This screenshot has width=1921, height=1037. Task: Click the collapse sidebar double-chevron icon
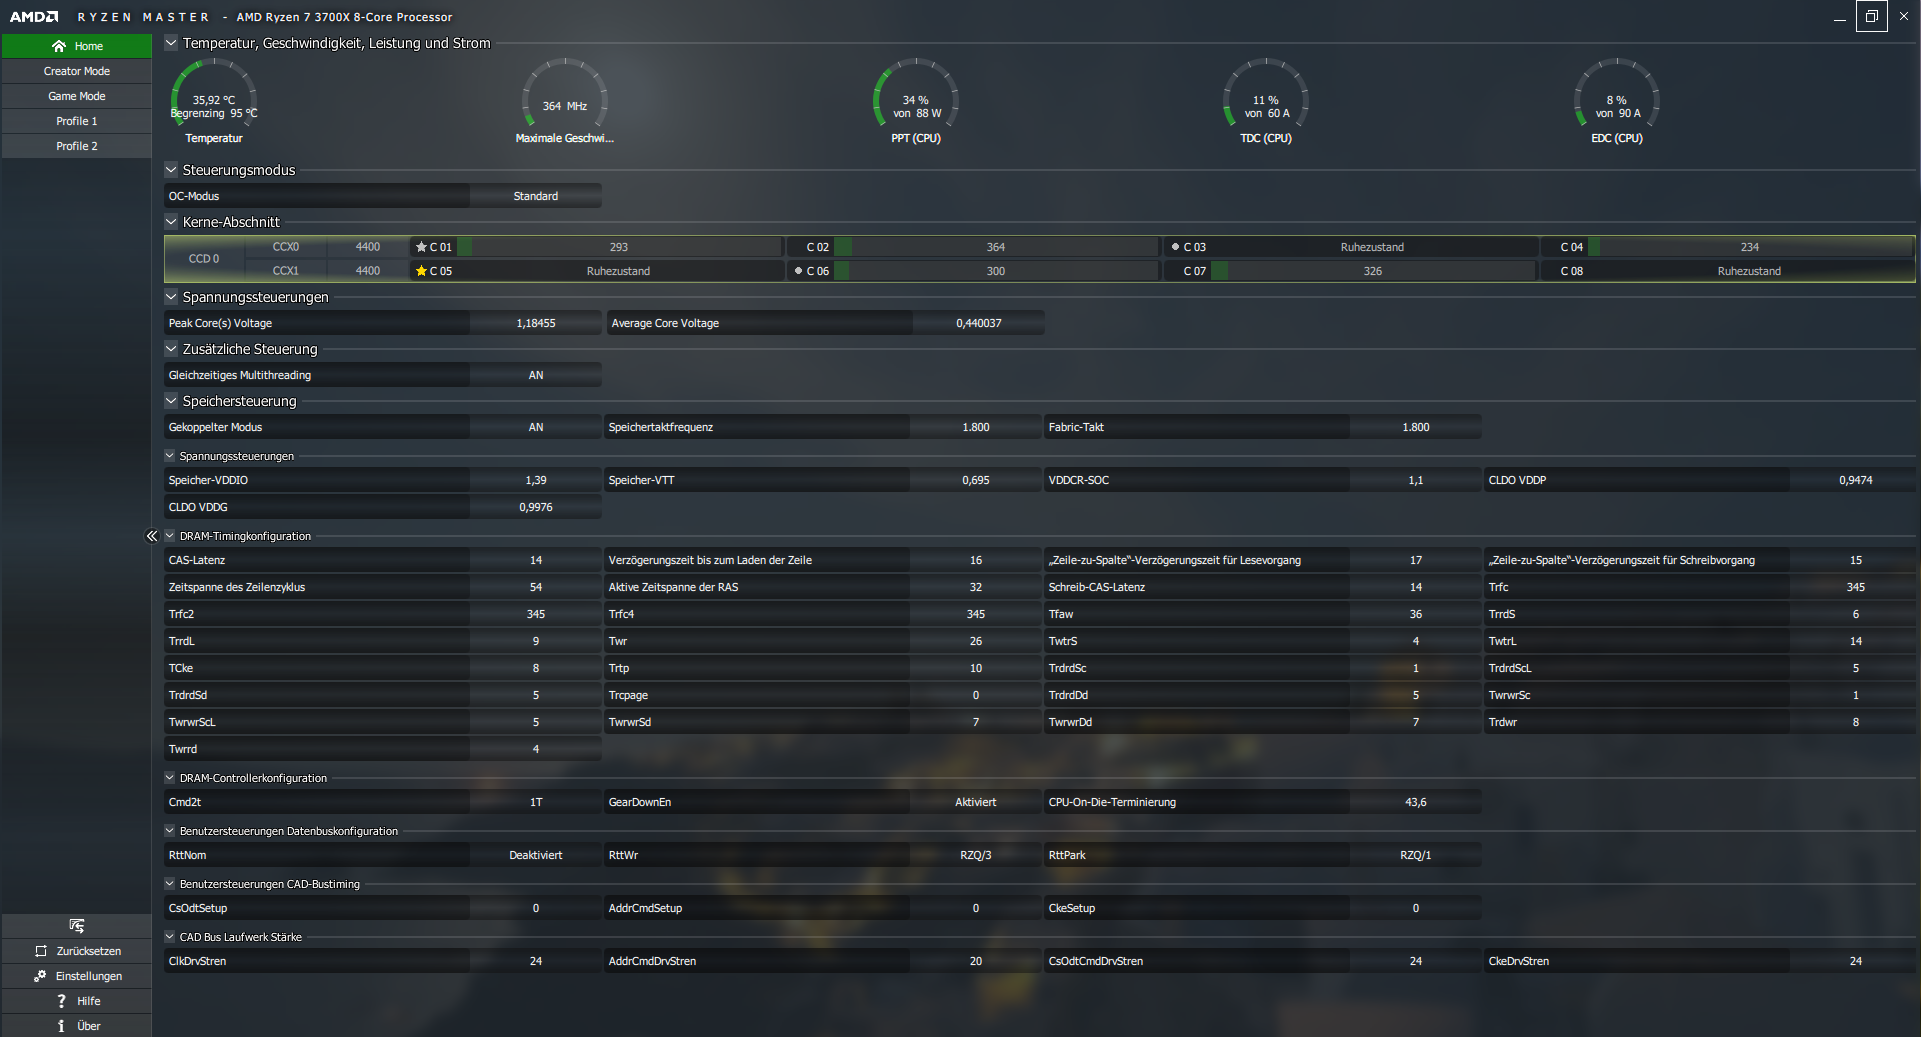[x=152, y=536]
